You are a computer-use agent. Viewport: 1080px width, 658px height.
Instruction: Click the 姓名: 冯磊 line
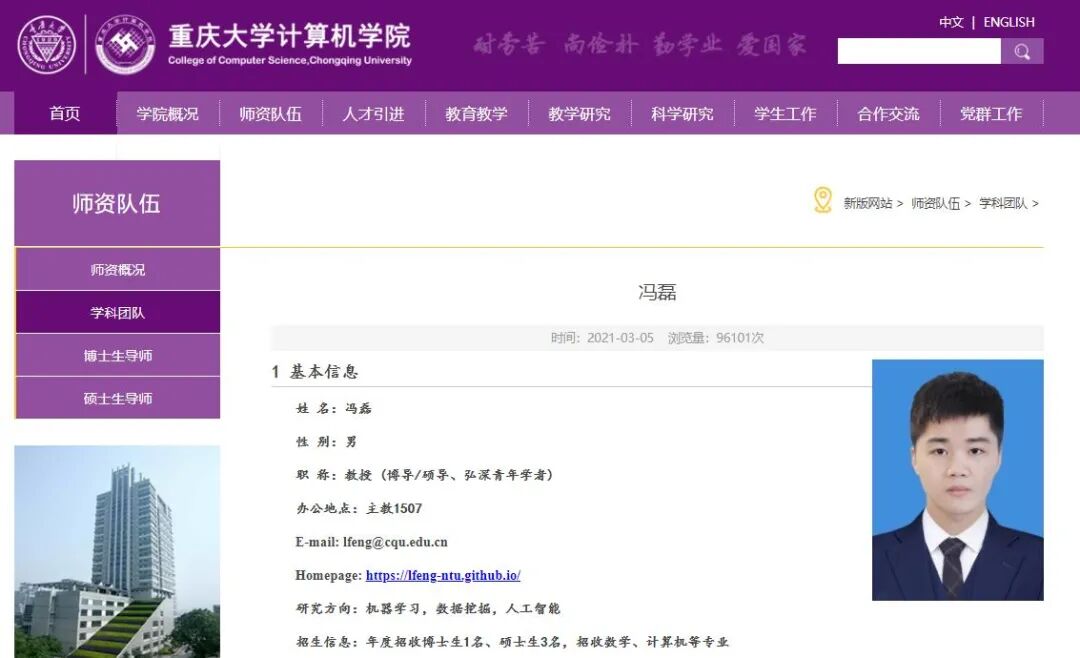point(333,408)
